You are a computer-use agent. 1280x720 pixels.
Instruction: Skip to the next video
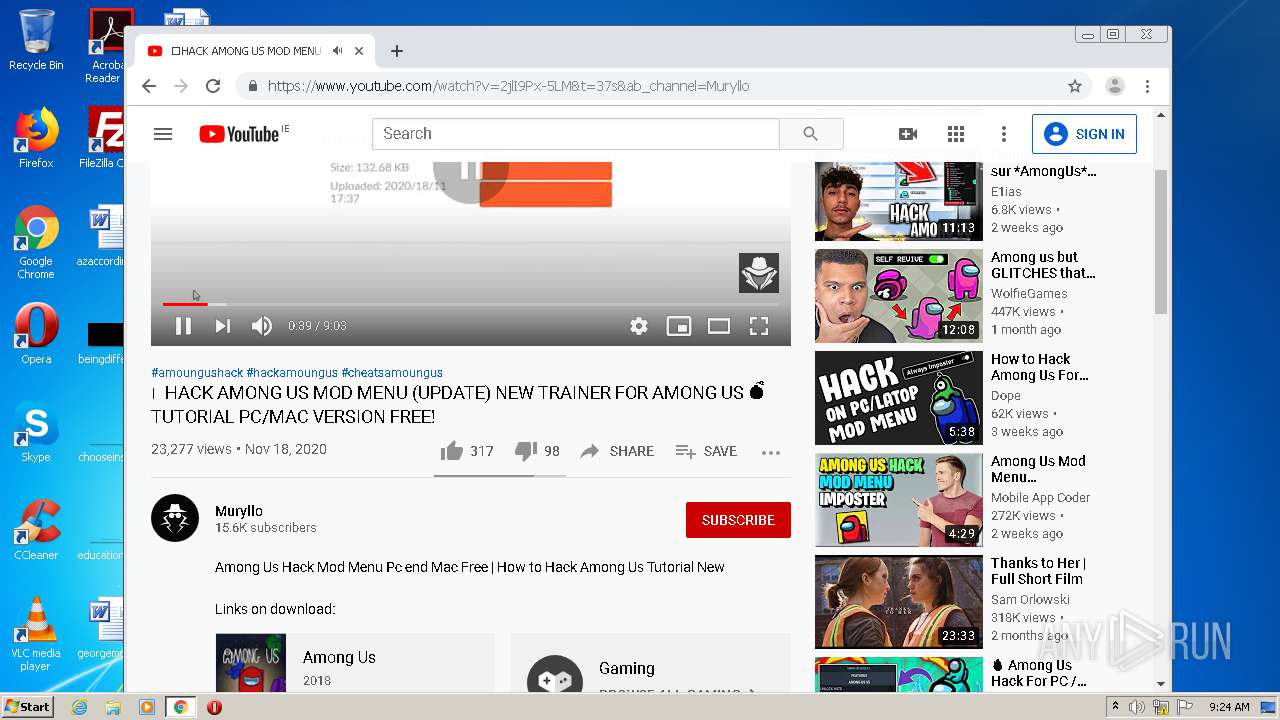(222, 326)
